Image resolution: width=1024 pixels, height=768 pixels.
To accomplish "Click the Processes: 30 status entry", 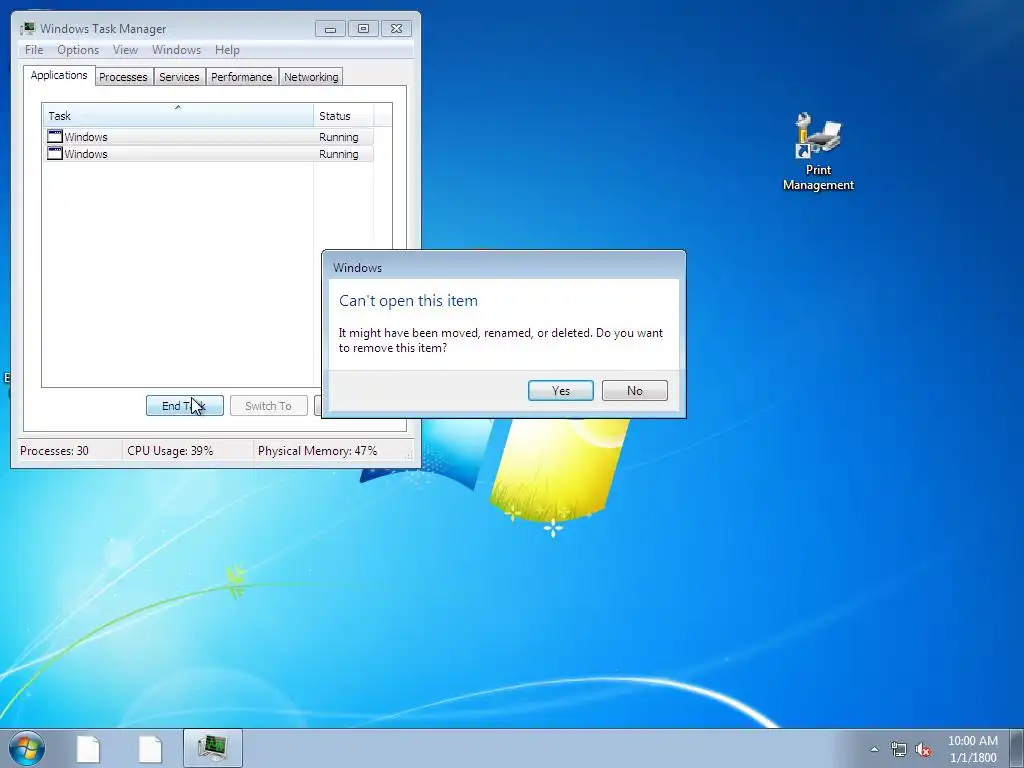I will pyautogui.click(x=54, y=451).
